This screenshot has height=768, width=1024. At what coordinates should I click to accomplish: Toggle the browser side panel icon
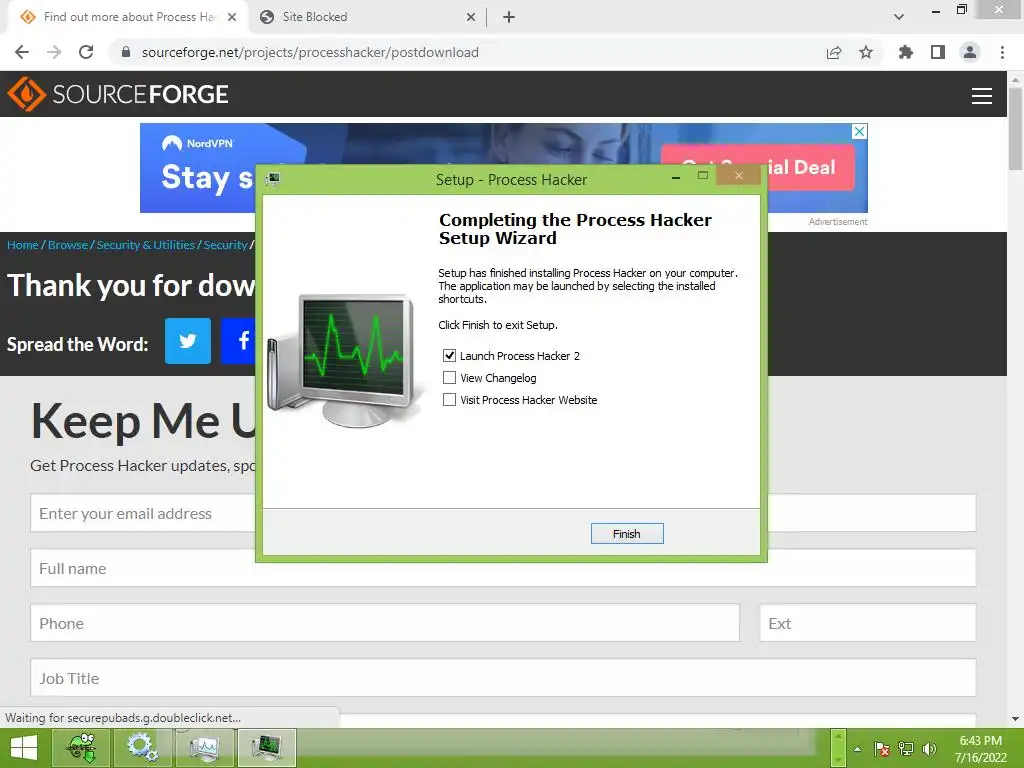(938, 52)
